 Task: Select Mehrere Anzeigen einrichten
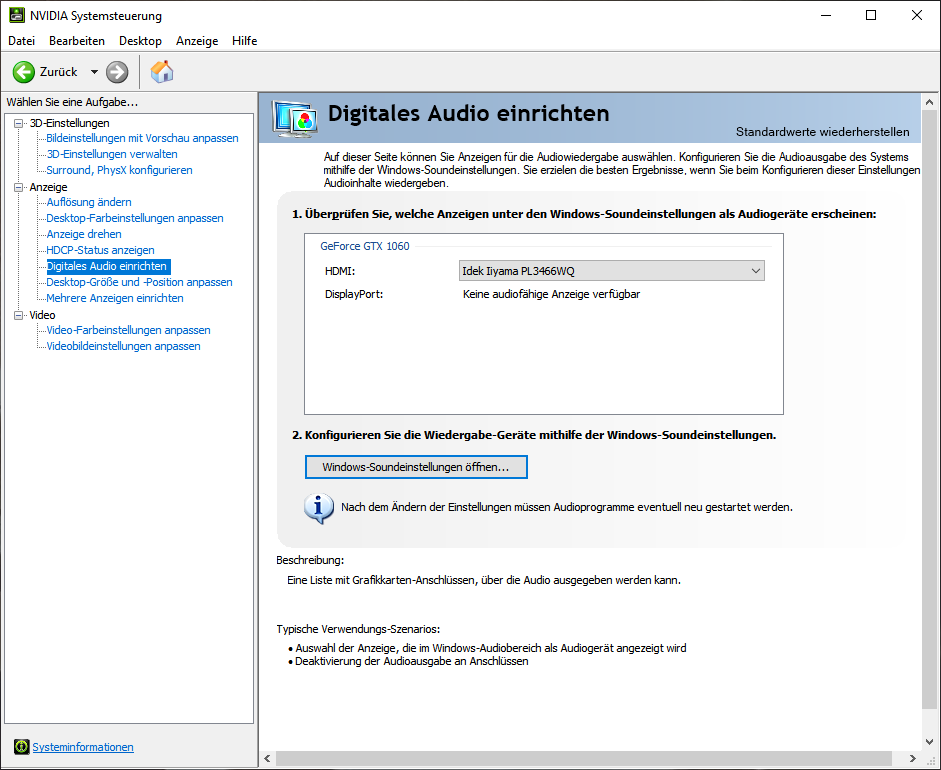point(115,298)
